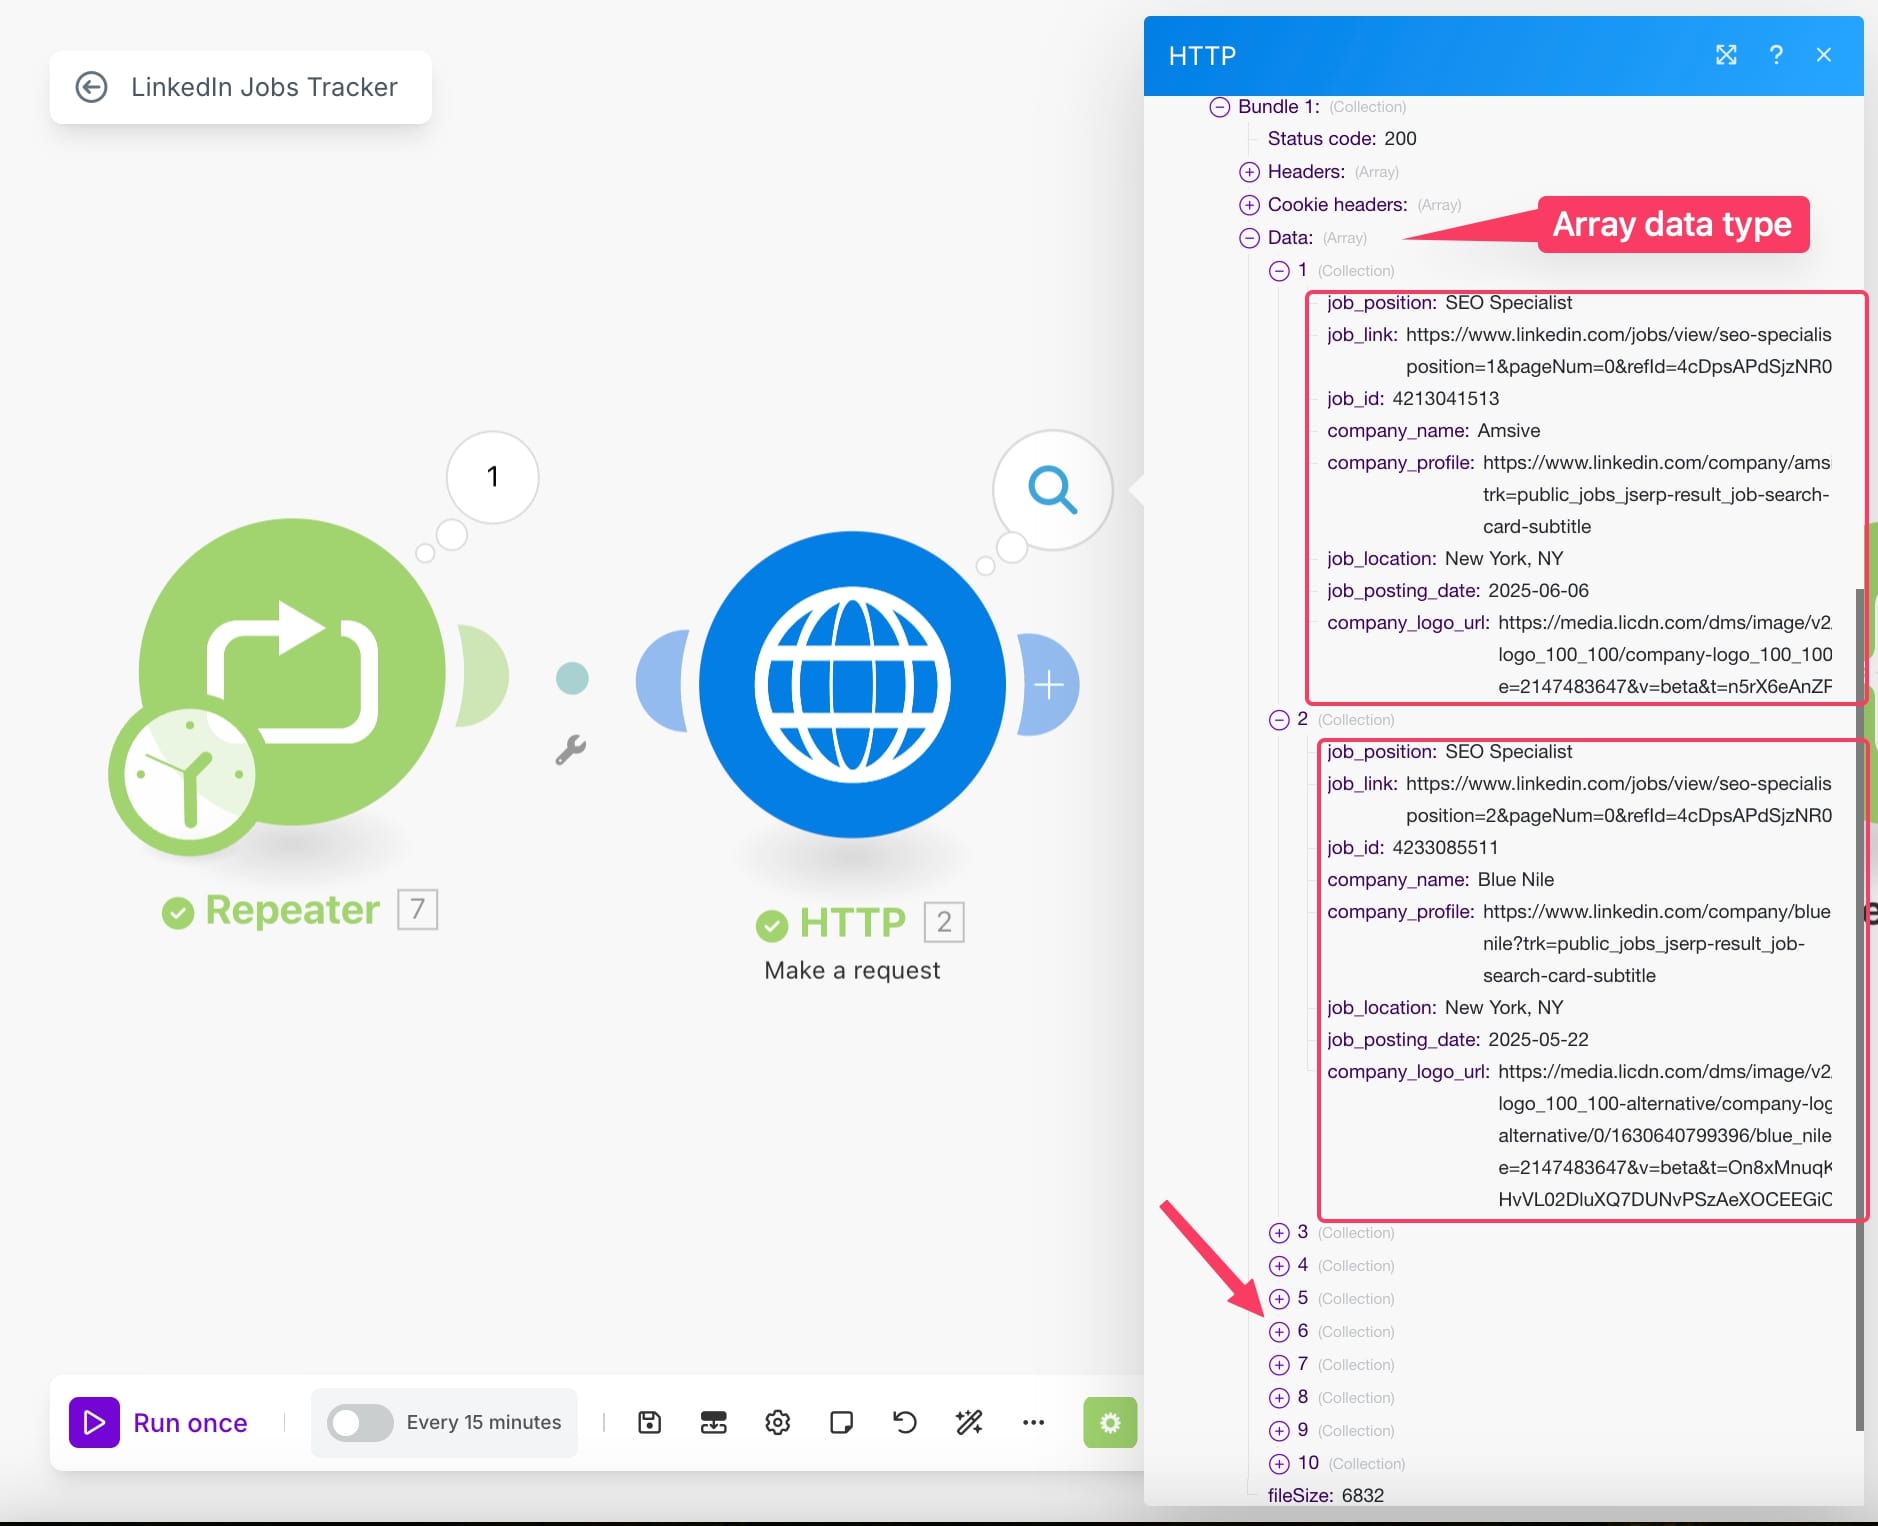1878x1526 pixels.
Task: Click the connector dot between Repeater and HTTP
Action: (x=572, y=678)
